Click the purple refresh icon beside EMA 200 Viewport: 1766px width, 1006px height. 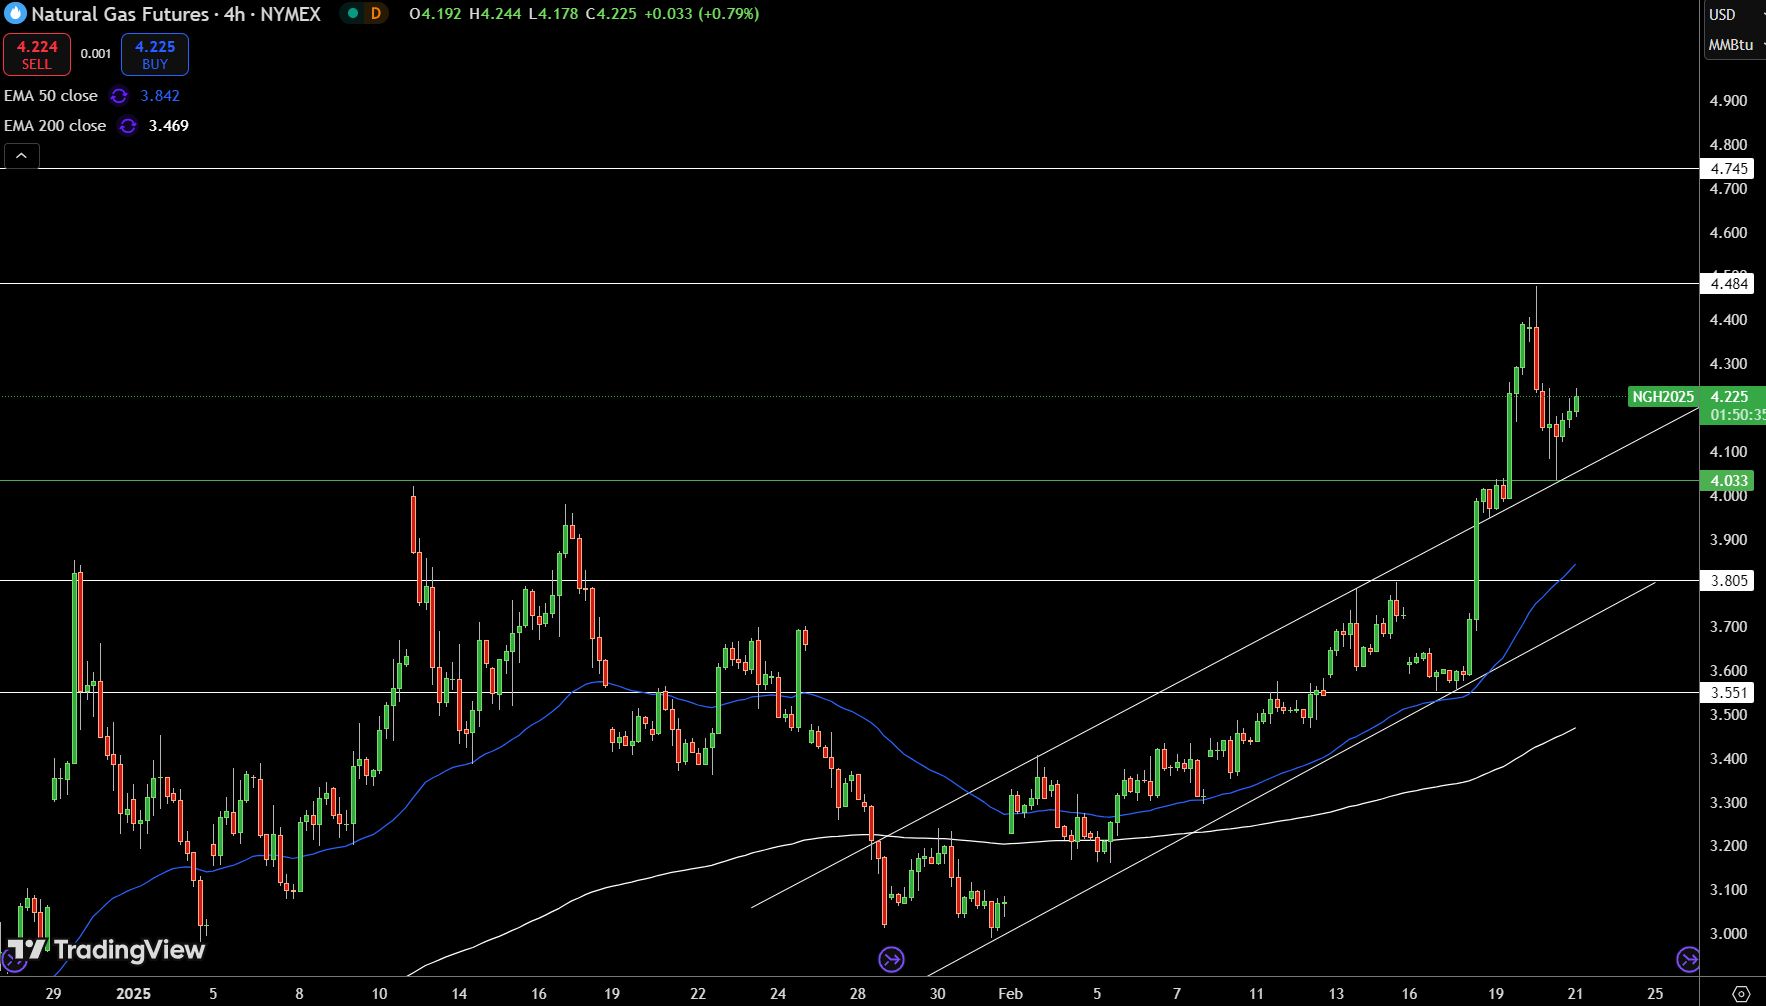[x=128, y=126]
